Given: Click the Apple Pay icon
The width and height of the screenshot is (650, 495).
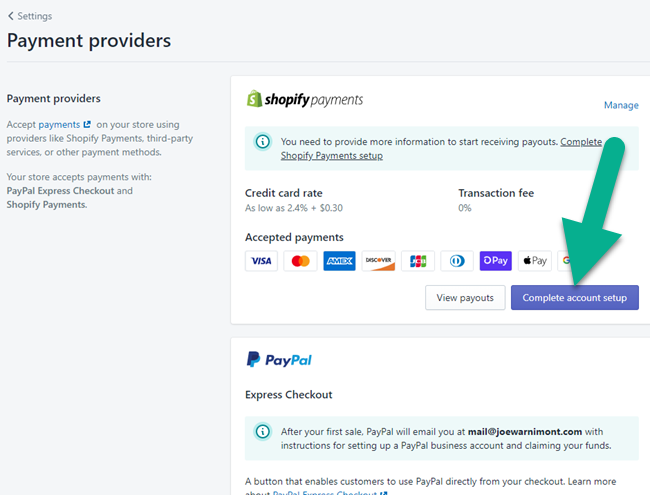Looking at the screenshot, I should point(534,261).
